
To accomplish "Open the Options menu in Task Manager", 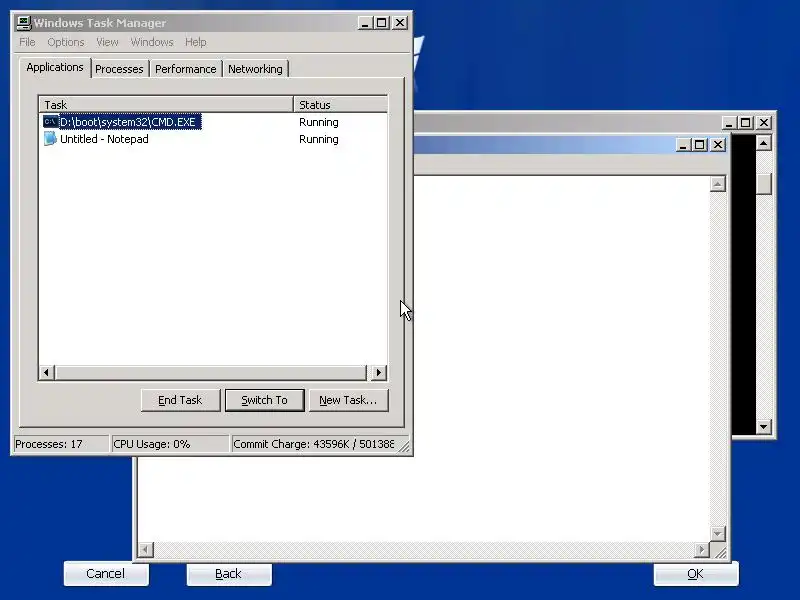I will click(x=65, y=42).
